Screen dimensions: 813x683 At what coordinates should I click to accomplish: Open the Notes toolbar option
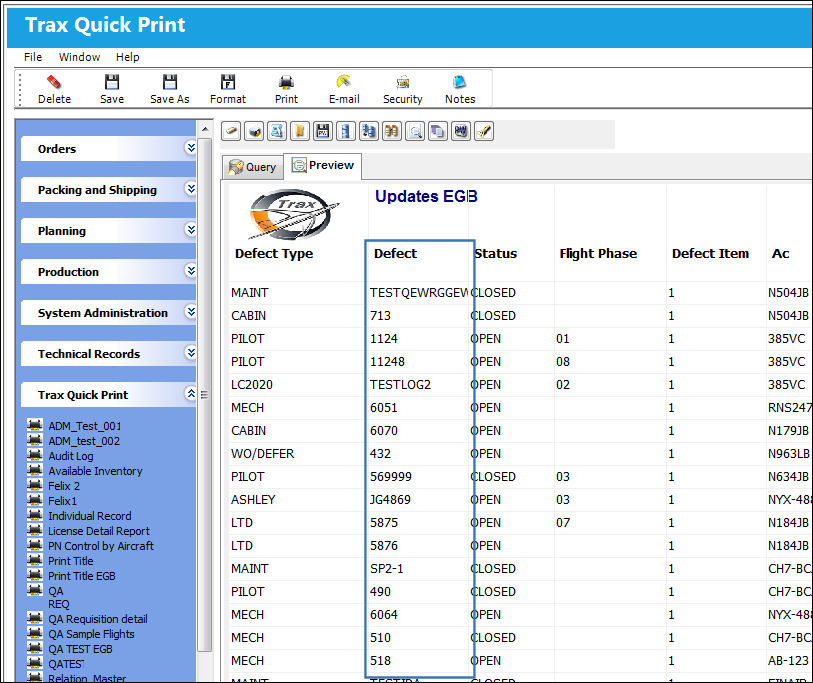[460, 89]
